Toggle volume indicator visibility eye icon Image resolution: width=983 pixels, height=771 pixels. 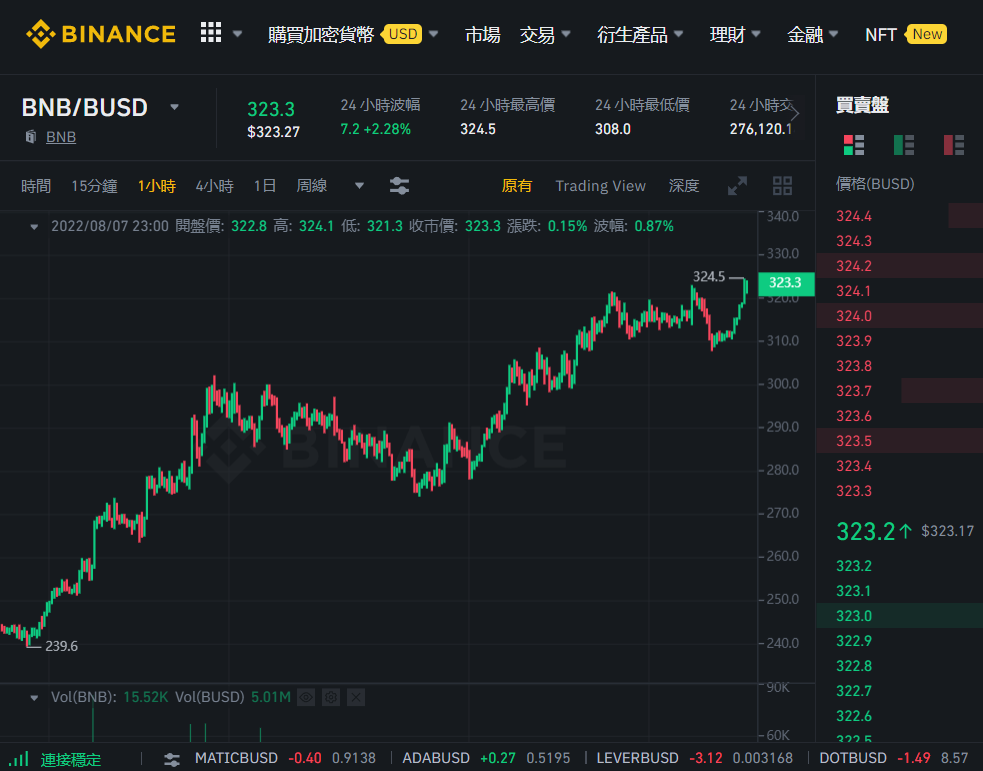point(306,697)
